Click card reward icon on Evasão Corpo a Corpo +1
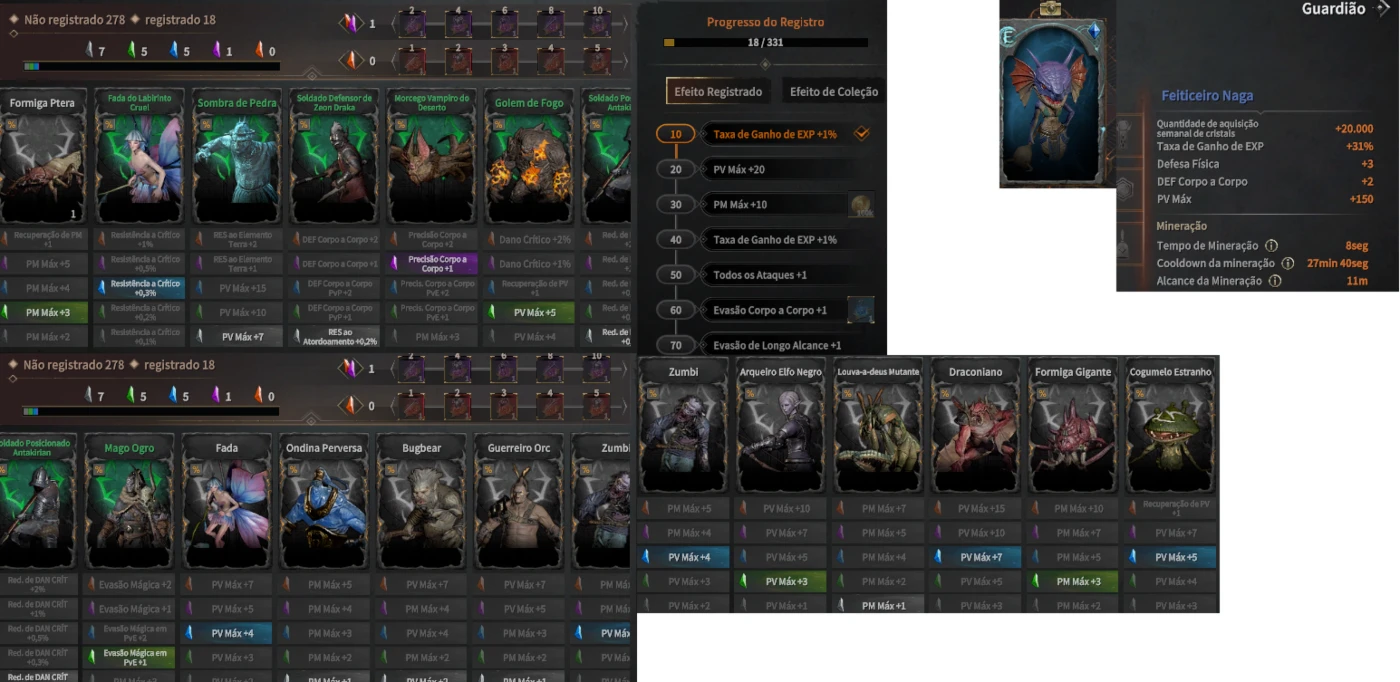 pos(860,310)
